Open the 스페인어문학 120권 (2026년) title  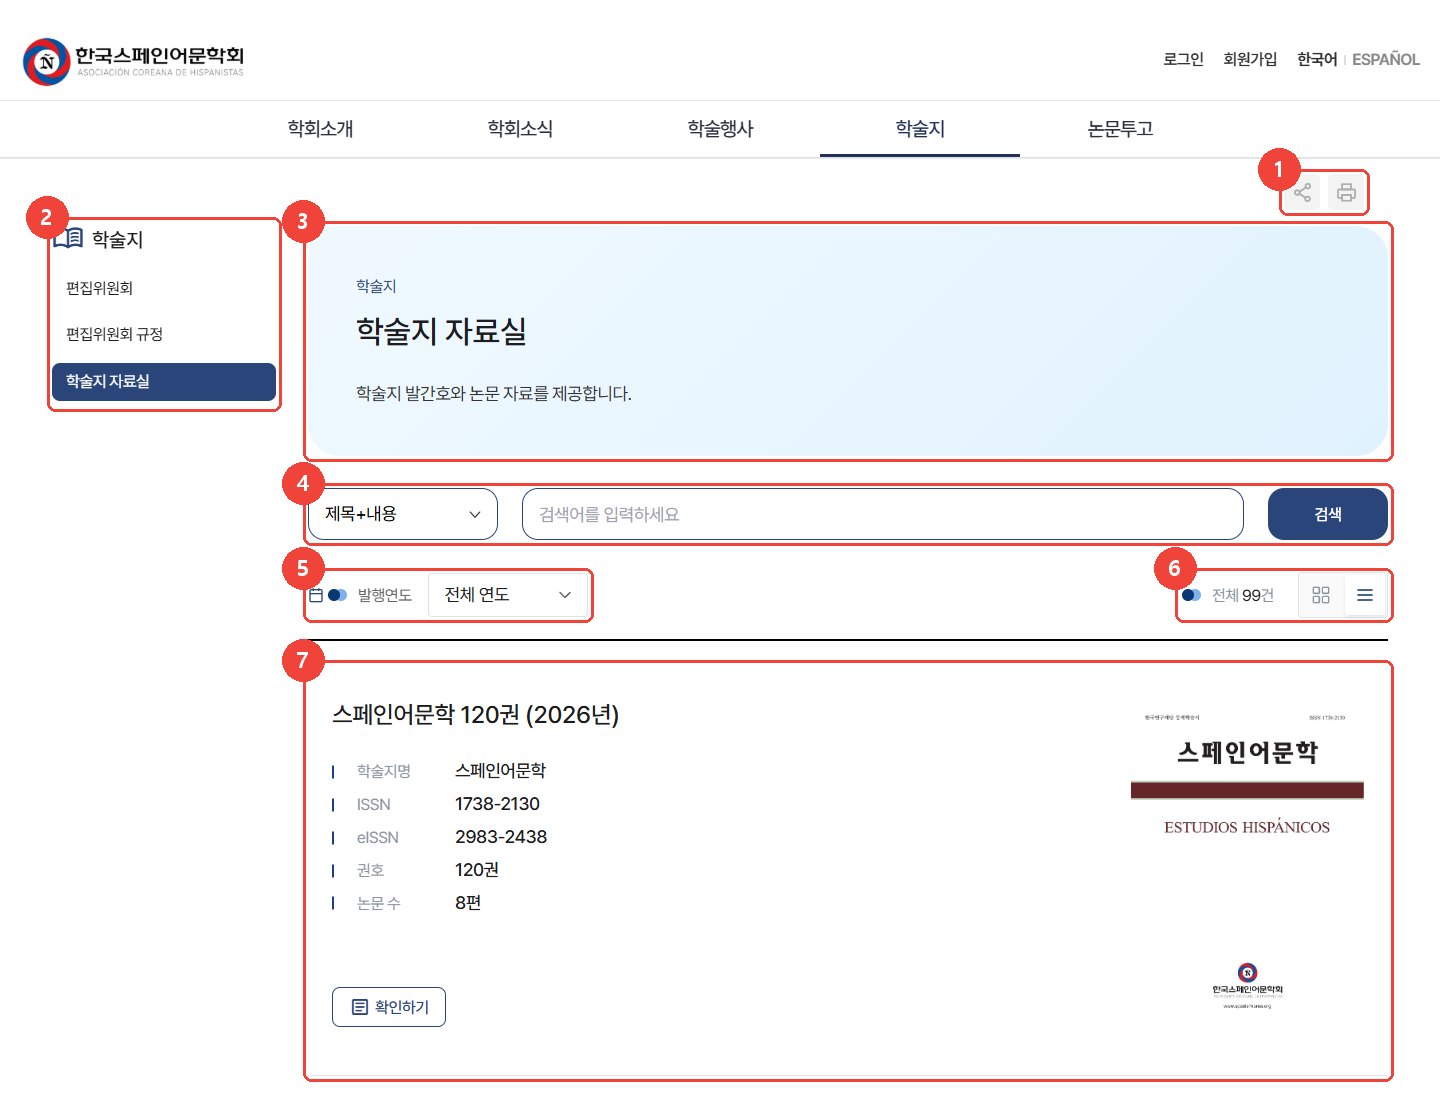pos(475,715)
